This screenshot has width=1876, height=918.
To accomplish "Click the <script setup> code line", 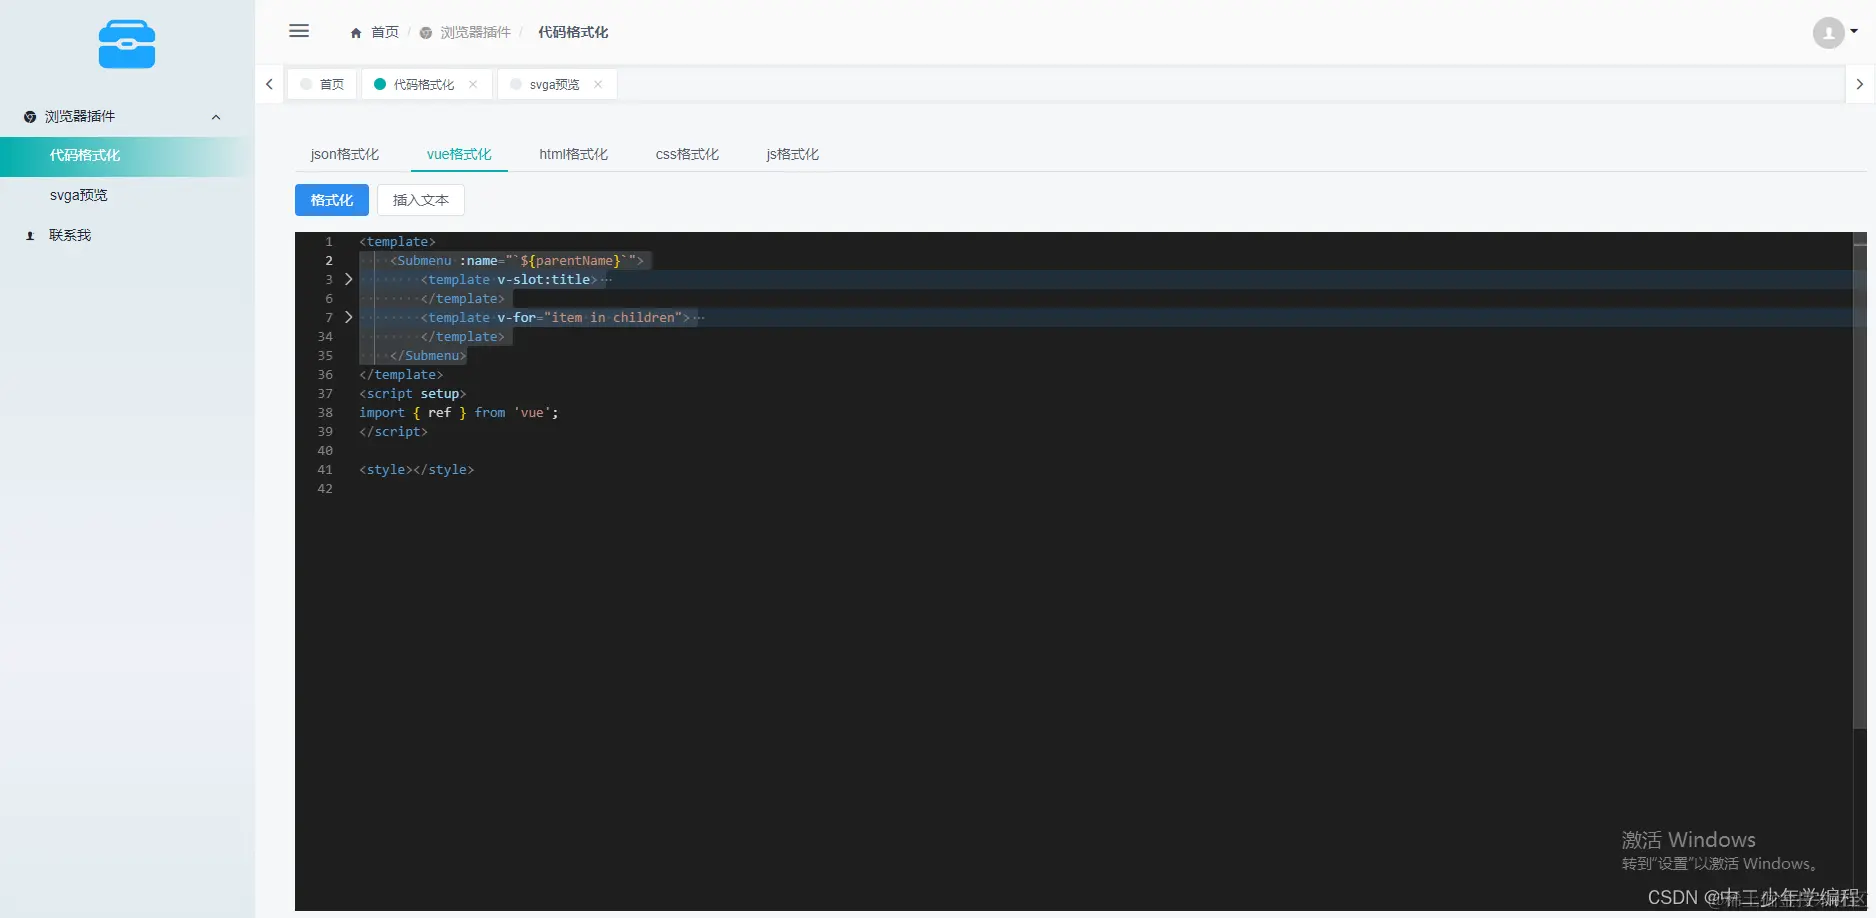I will tap(412, 393).
